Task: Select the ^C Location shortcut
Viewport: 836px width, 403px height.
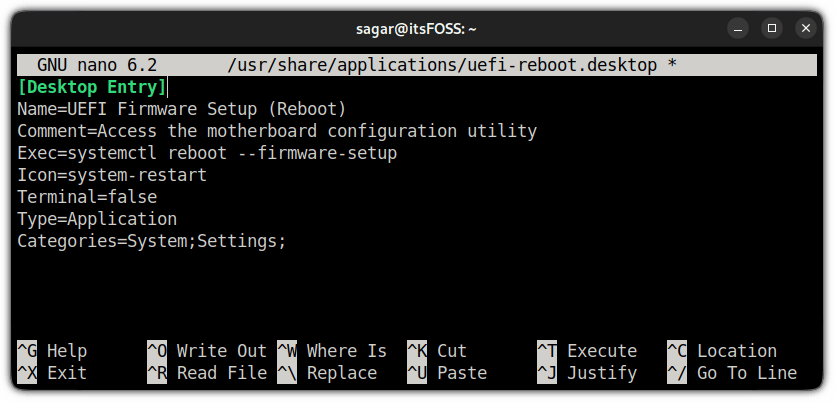Action: click(x=722, y=351)
